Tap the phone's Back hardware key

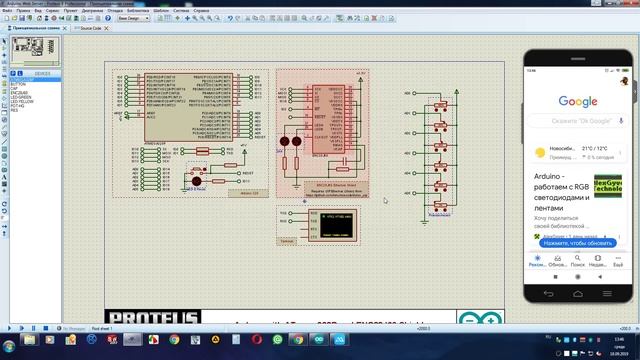(549, 293)
